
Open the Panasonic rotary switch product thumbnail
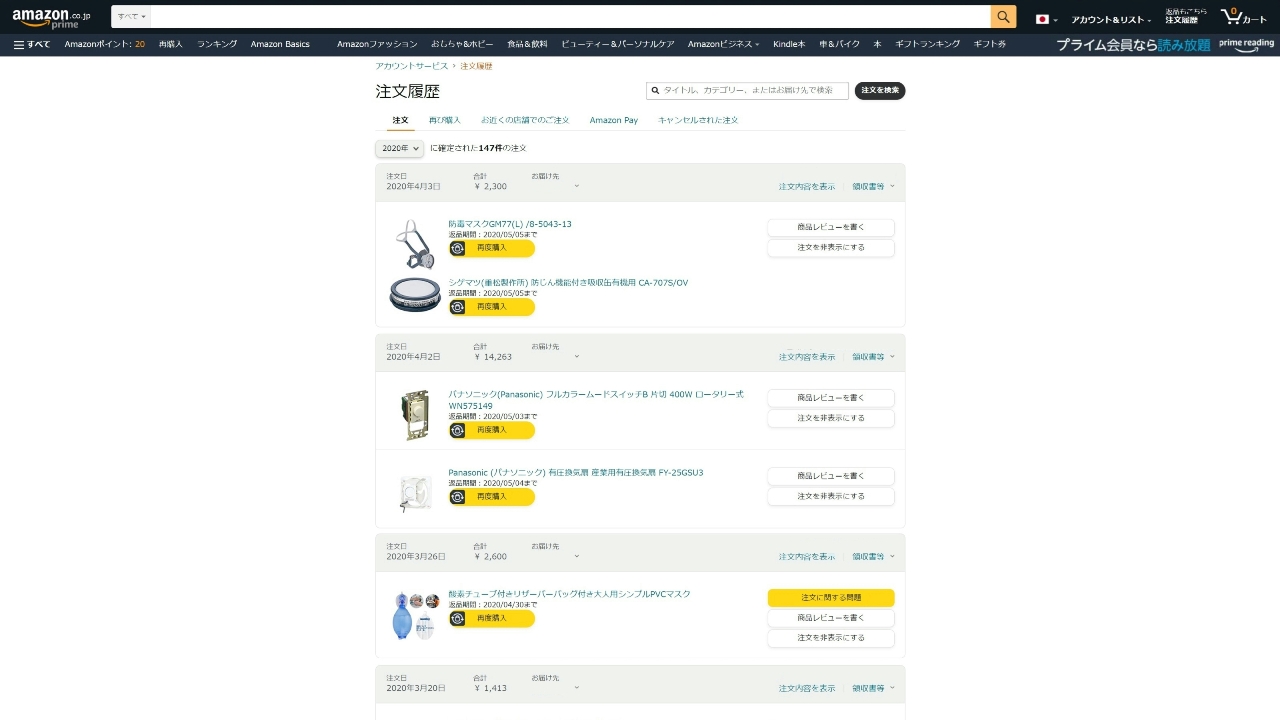point(415,415)
